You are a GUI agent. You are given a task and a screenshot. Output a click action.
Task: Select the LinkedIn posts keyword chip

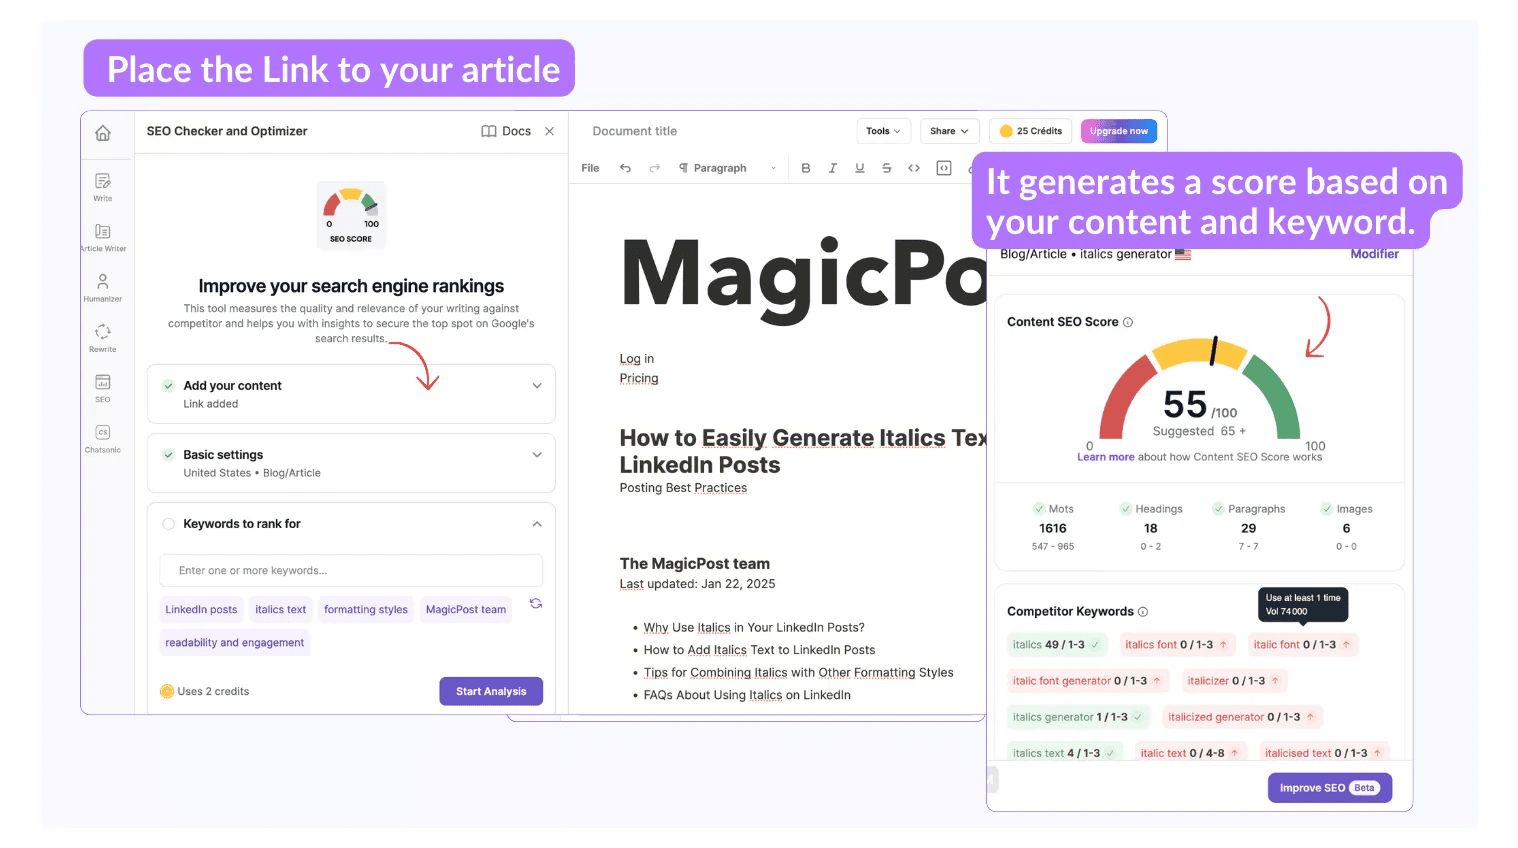pyautogui.click(x=201, y=609)
